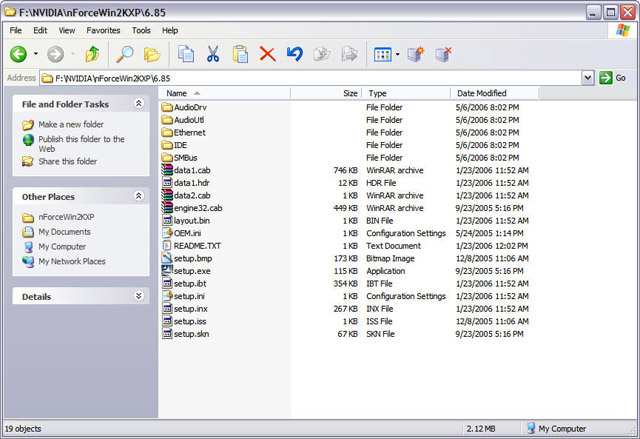
Task: Click Share this folder link
Action: click(x=68, y=161)
